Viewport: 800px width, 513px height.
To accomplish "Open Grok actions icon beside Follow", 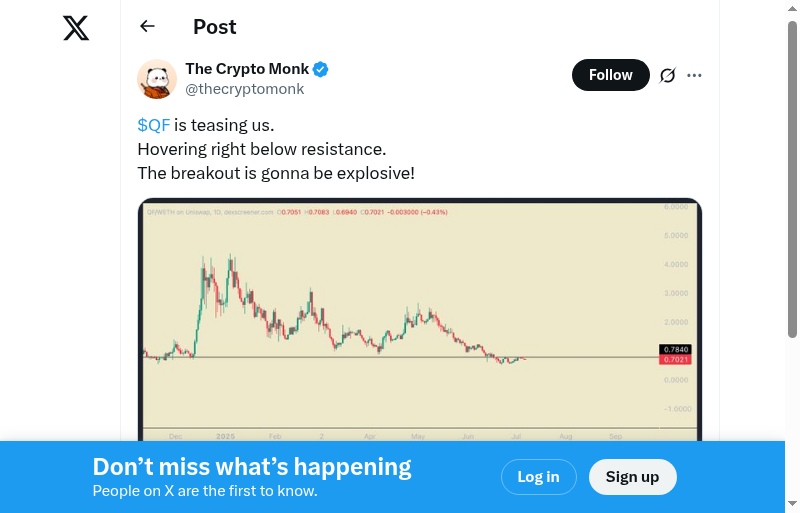I will pos(668,75).
